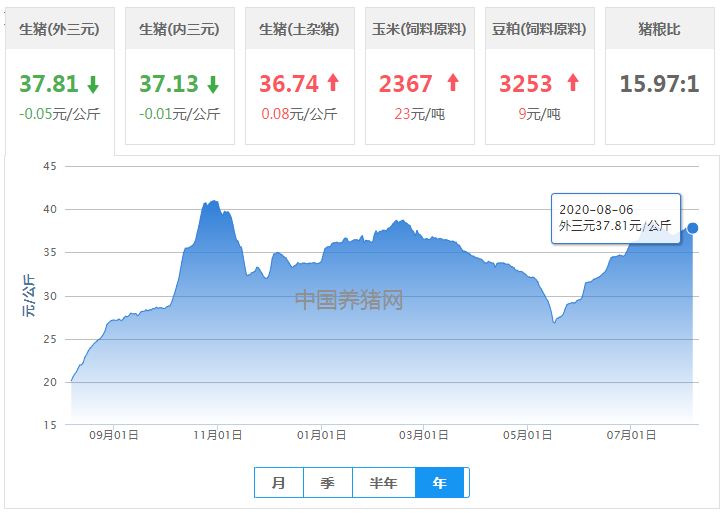
Task: Click the red up arrow beside 2367
Action: point(453,83)
